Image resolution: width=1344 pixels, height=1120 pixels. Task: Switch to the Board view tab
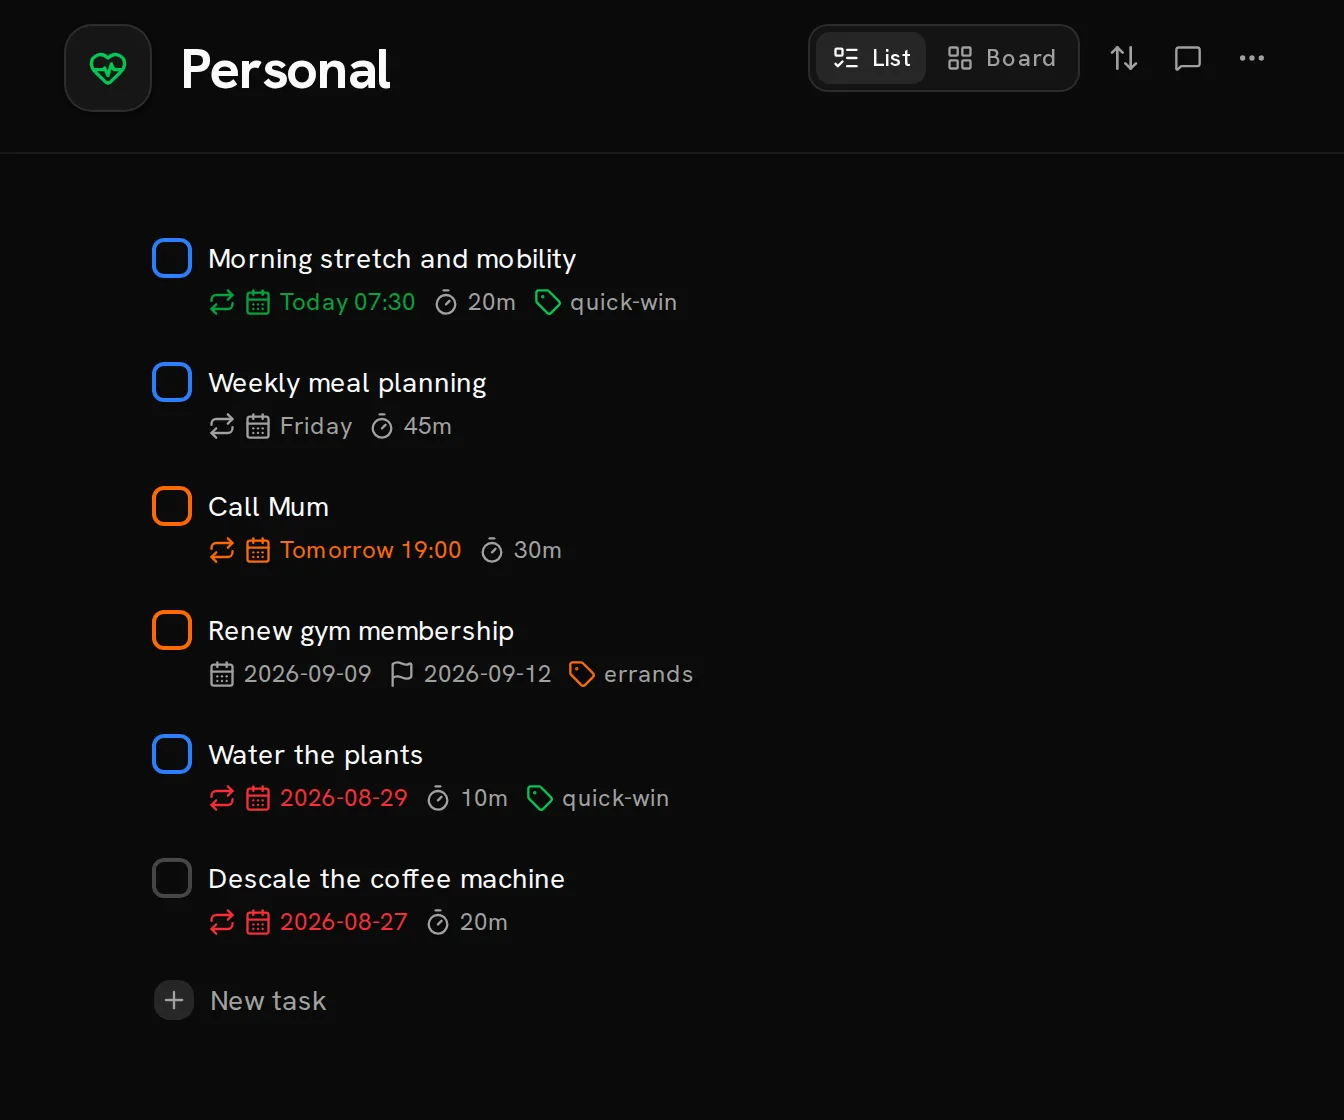pyautogui.click(x=1001, y=58)
